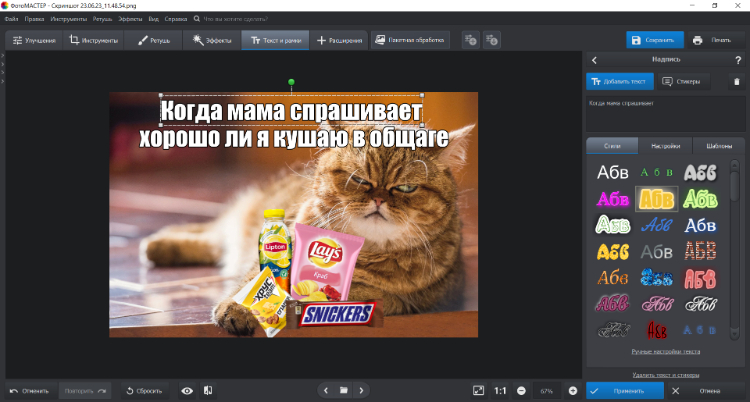Open the Эффекты tab with wand icon
This screenshot has width=750, height=402.
click(x=212, y=41)
